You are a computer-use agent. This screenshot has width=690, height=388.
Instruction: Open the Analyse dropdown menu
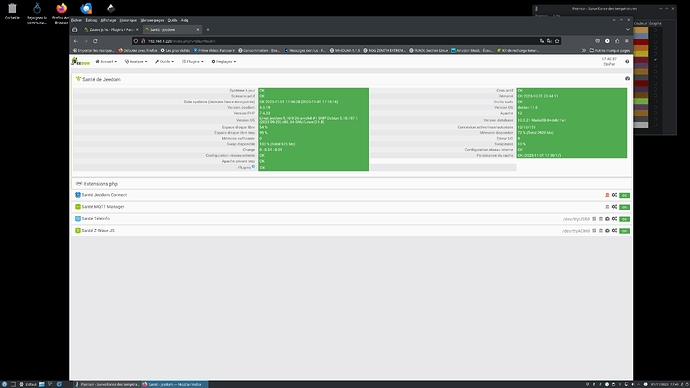pyautogui.click(x=136, y=62)
